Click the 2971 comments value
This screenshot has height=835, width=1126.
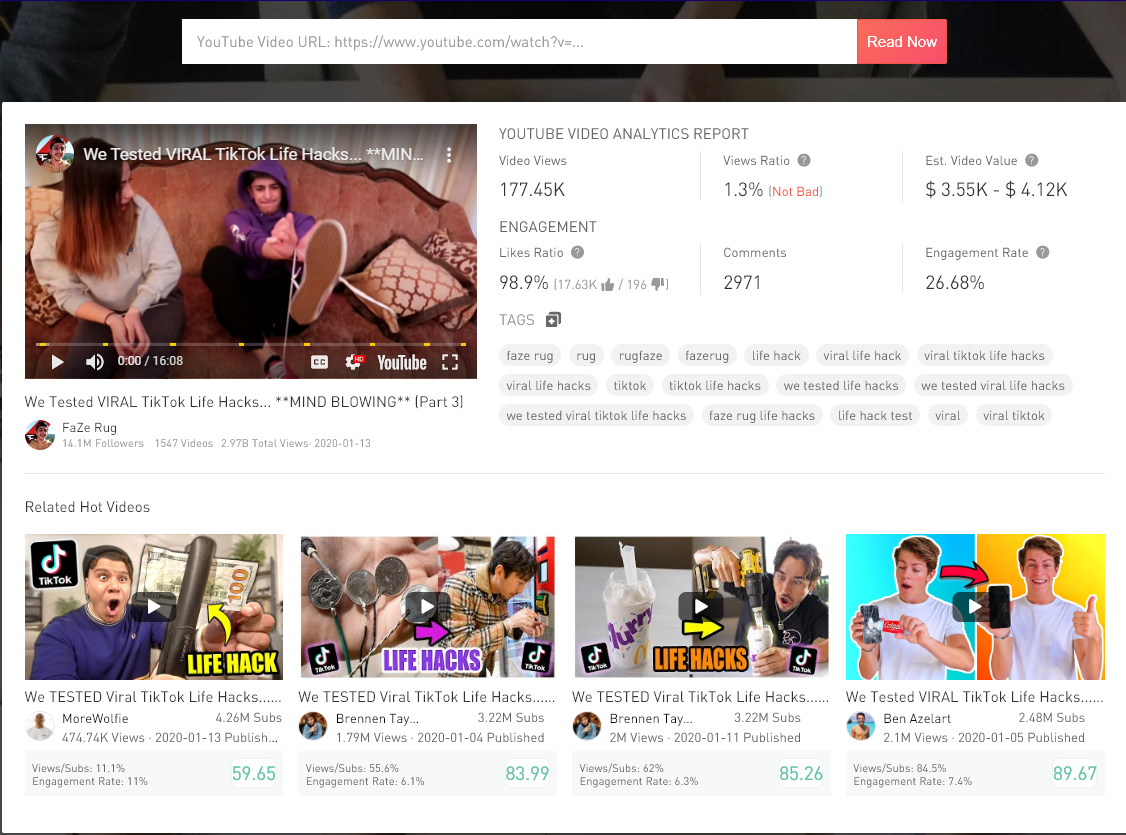742,283
